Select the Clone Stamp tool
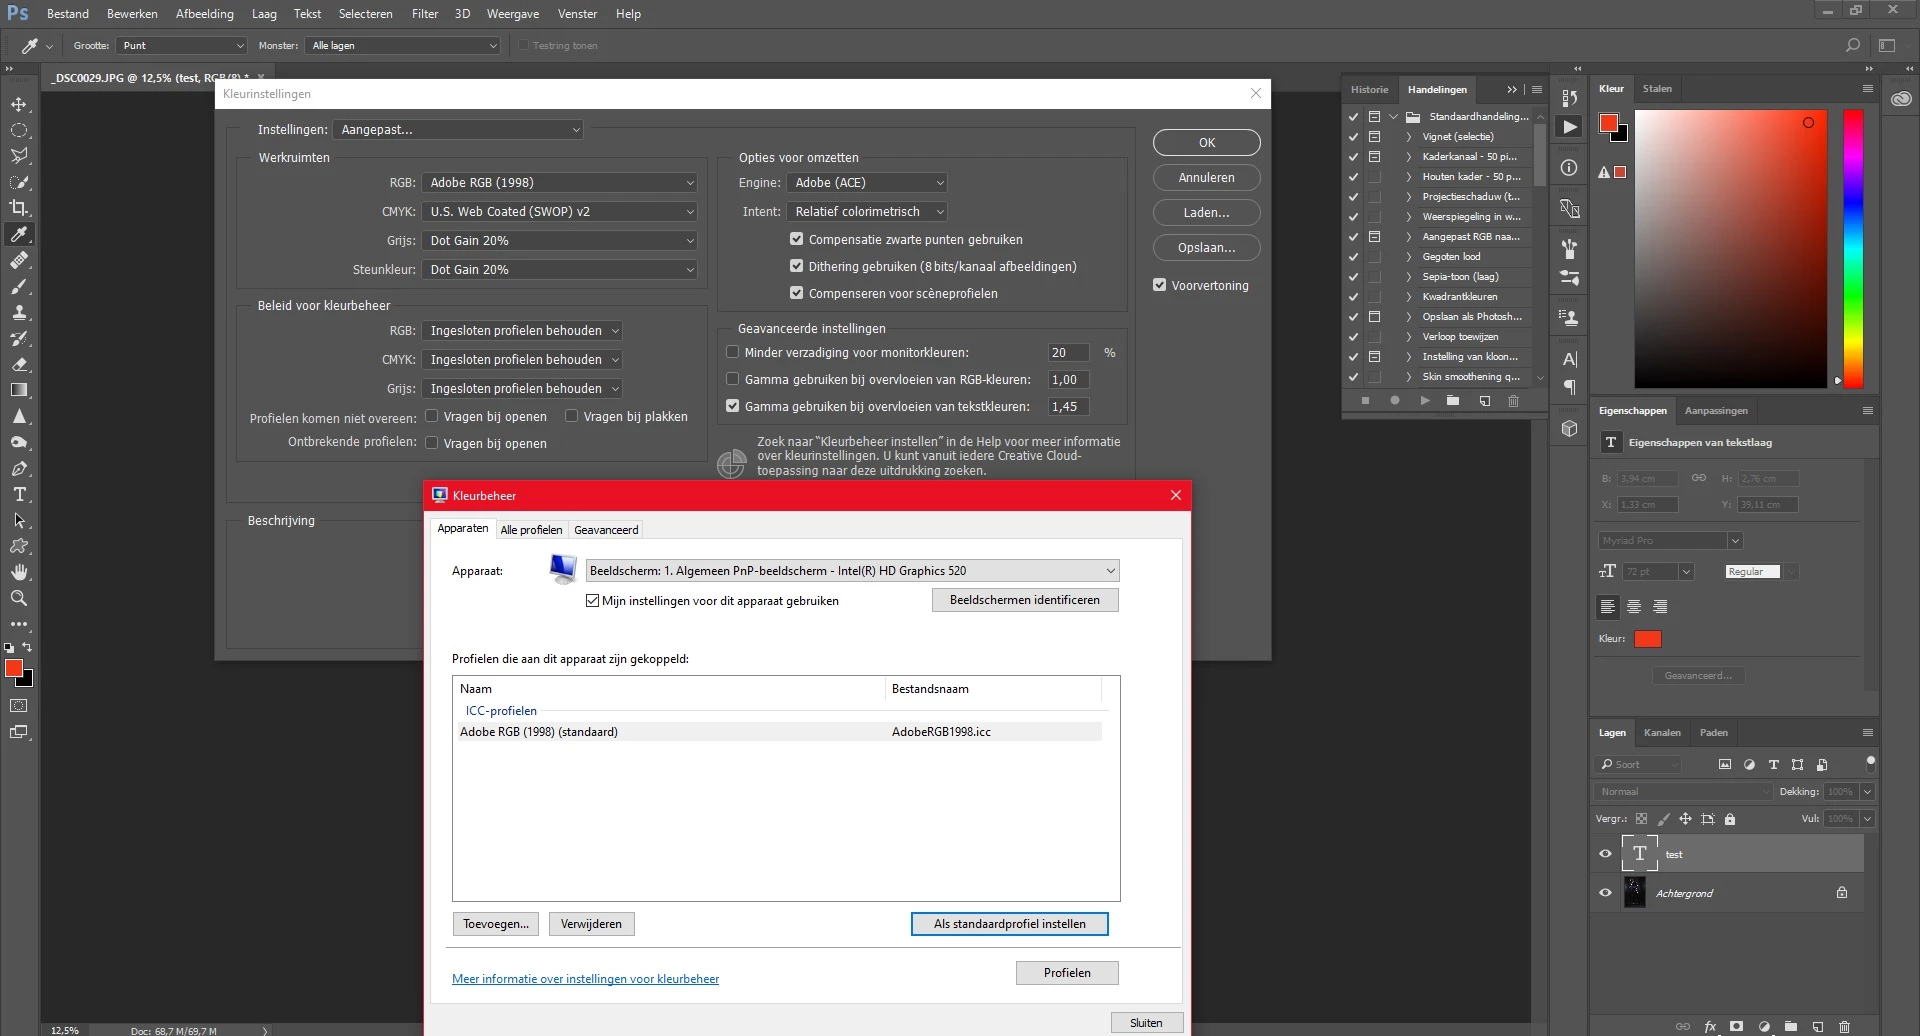Image resolution: width=1920 pixels, height=1036 pixels. tap(19, 312)
